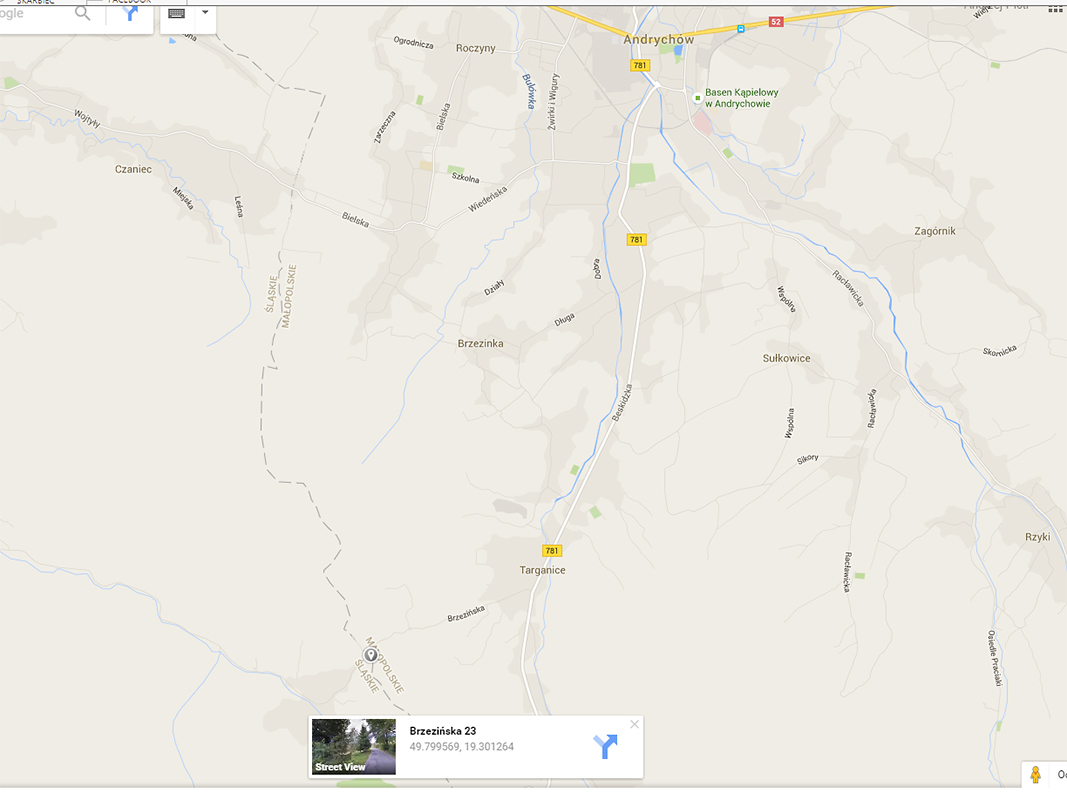The height and width of the screenshot is (800, 1067).
Task: Get directions to Brzezińska 23 from card
Action: (x=604, y=746)
